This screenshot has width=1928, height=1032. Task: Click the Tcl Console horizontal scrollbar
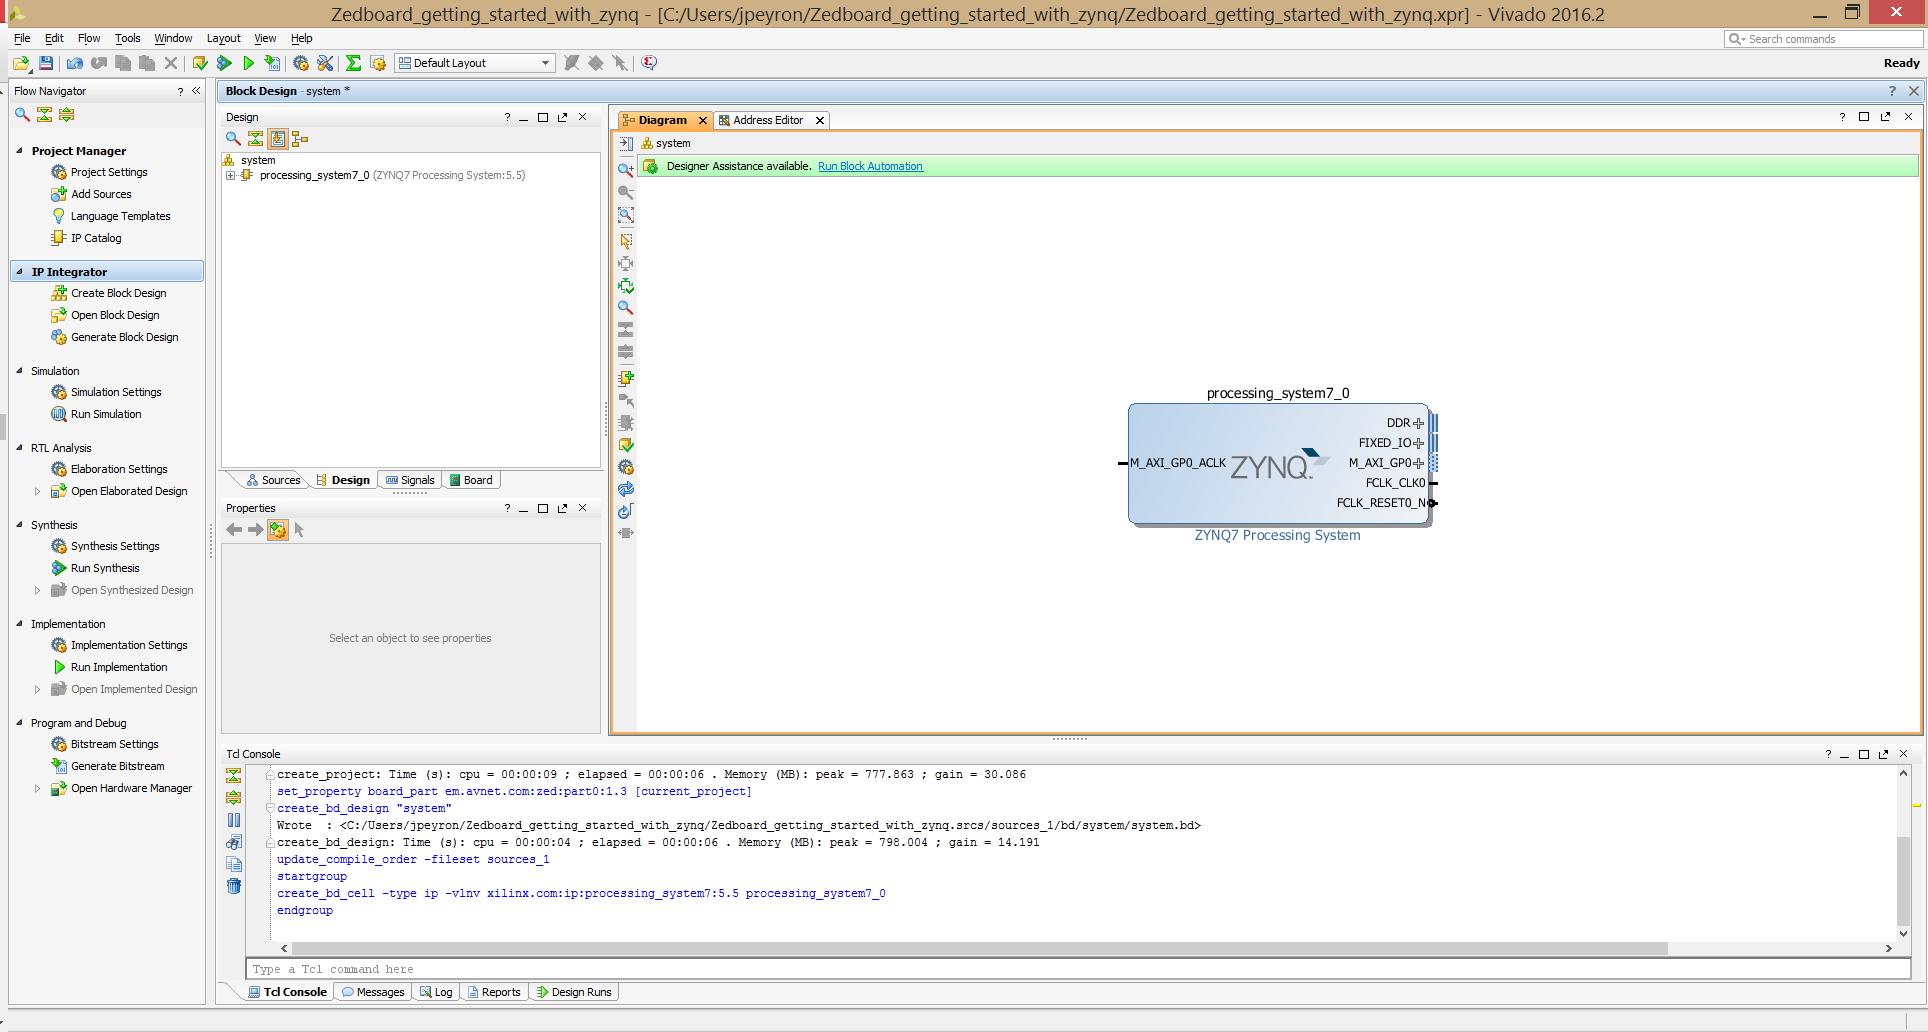(x=980, y=948)
